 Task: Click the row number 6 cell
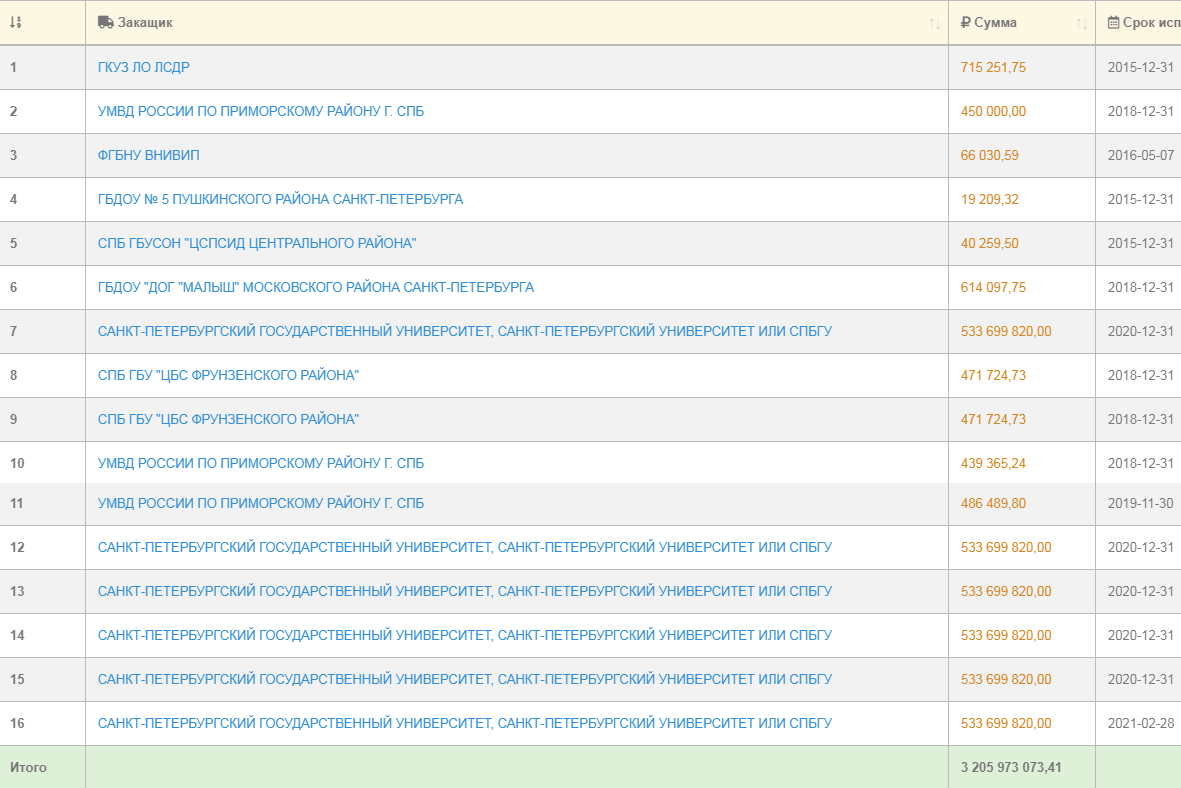click(42, 287)
